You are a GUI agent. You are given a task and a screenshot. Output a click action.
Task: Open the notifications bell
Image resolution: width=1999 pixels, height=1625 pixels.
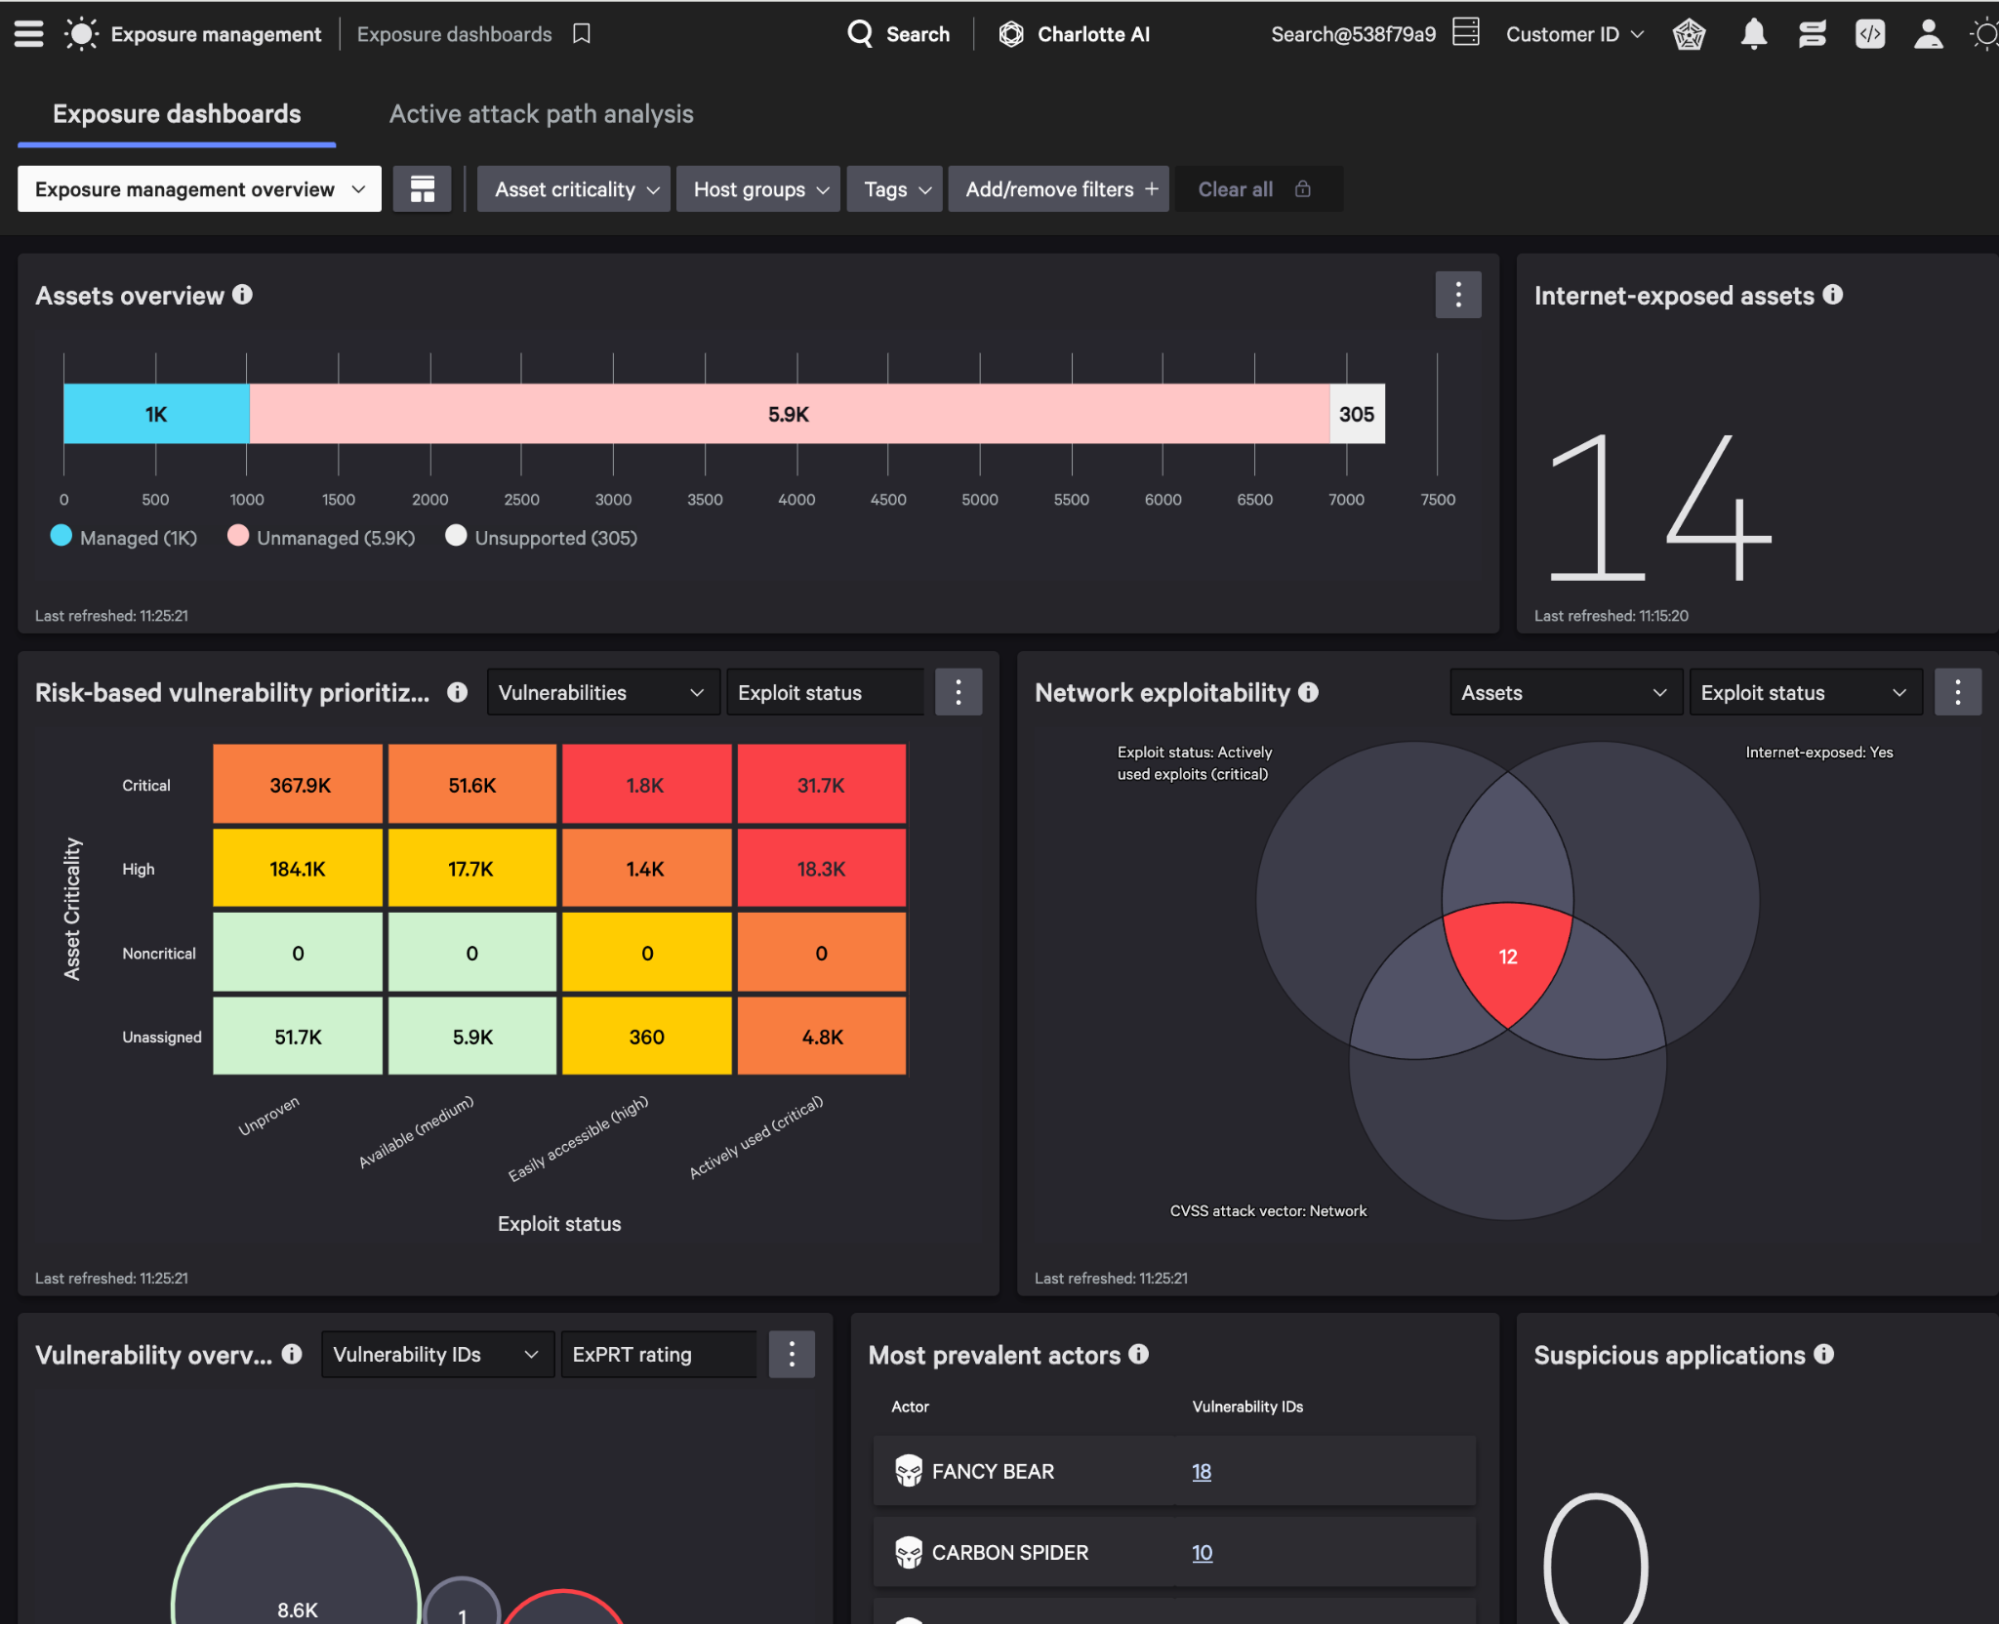pos(1753,34)
